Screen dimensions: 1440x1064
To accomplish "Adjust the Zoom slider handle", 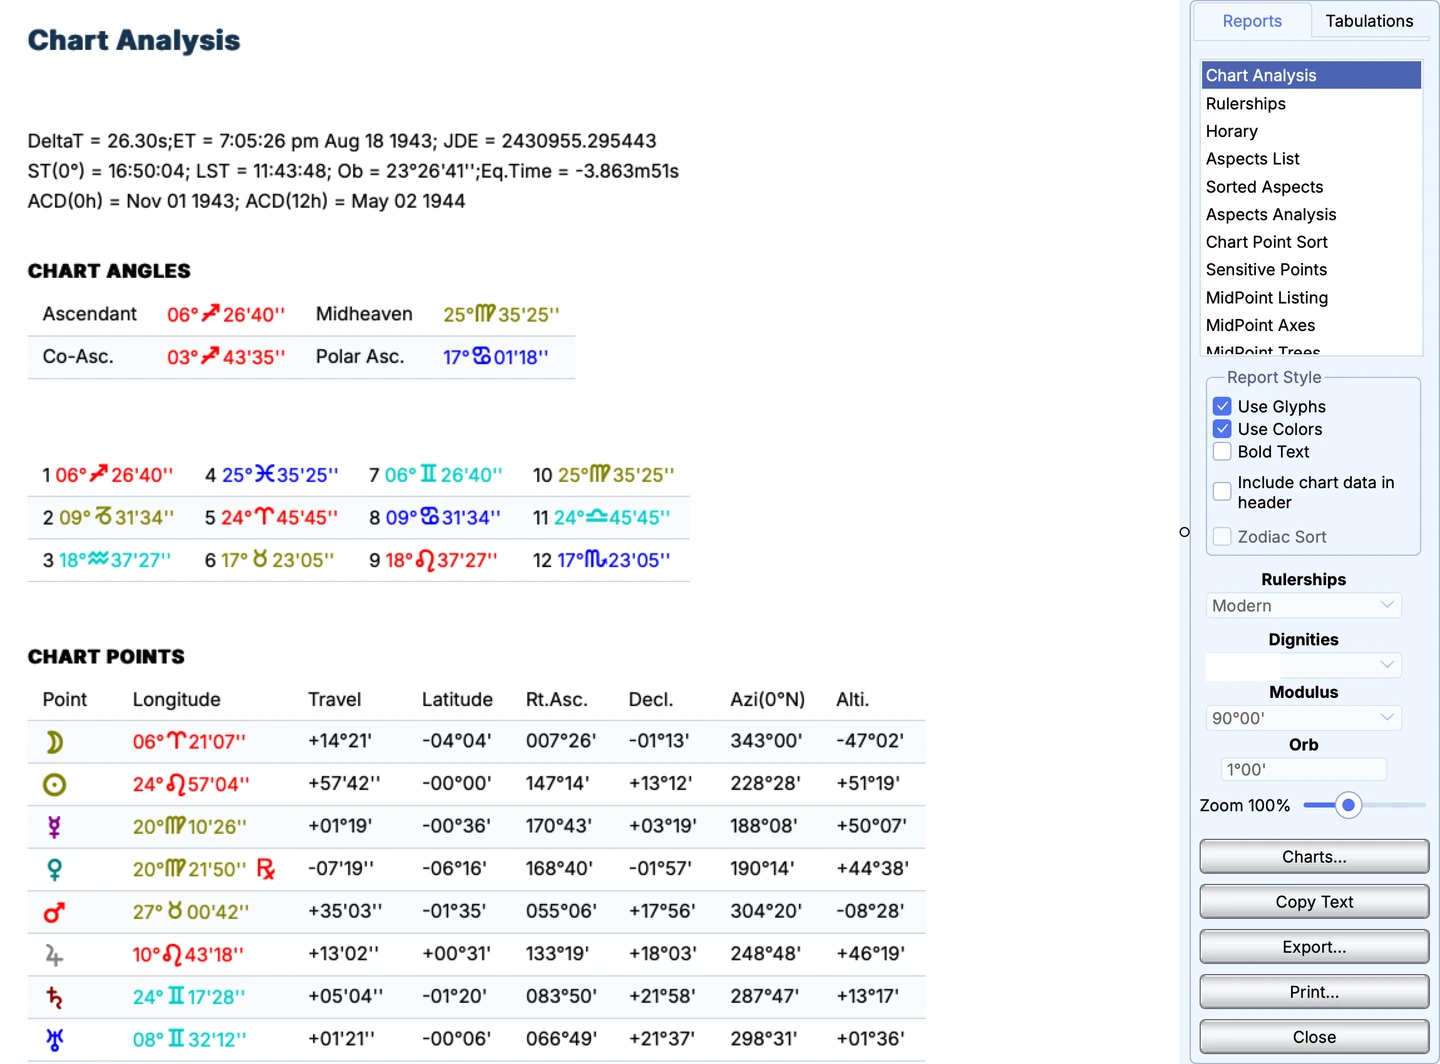I will coord(1348,805).
